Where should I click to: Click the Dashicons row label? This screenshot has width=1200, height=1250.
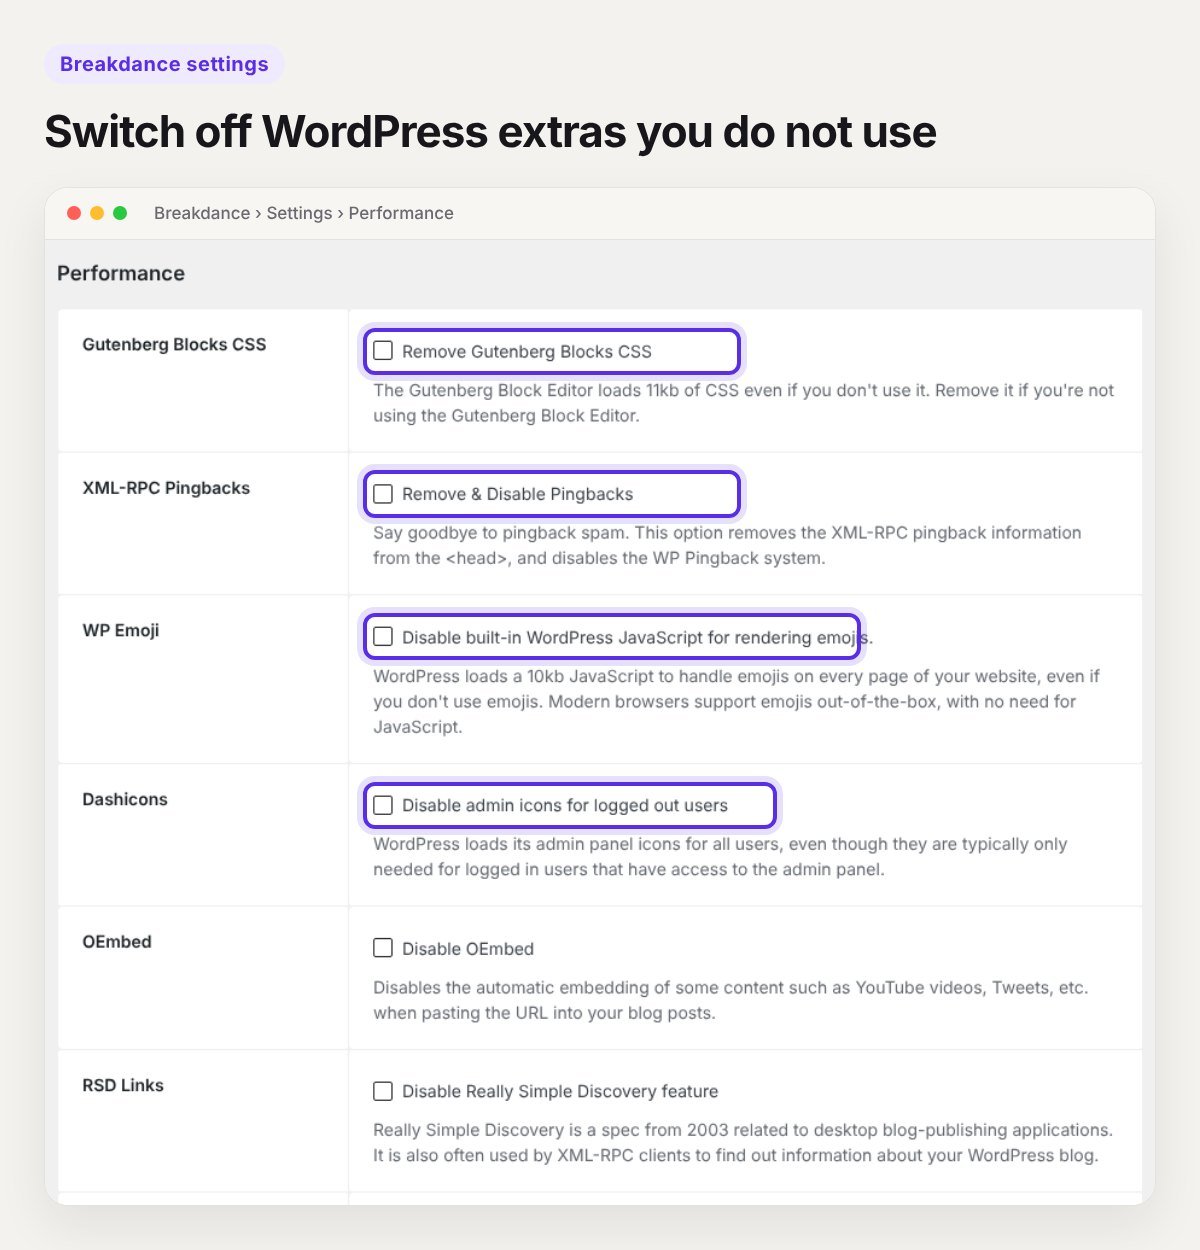pyautogui.click(x=125, y=799)
